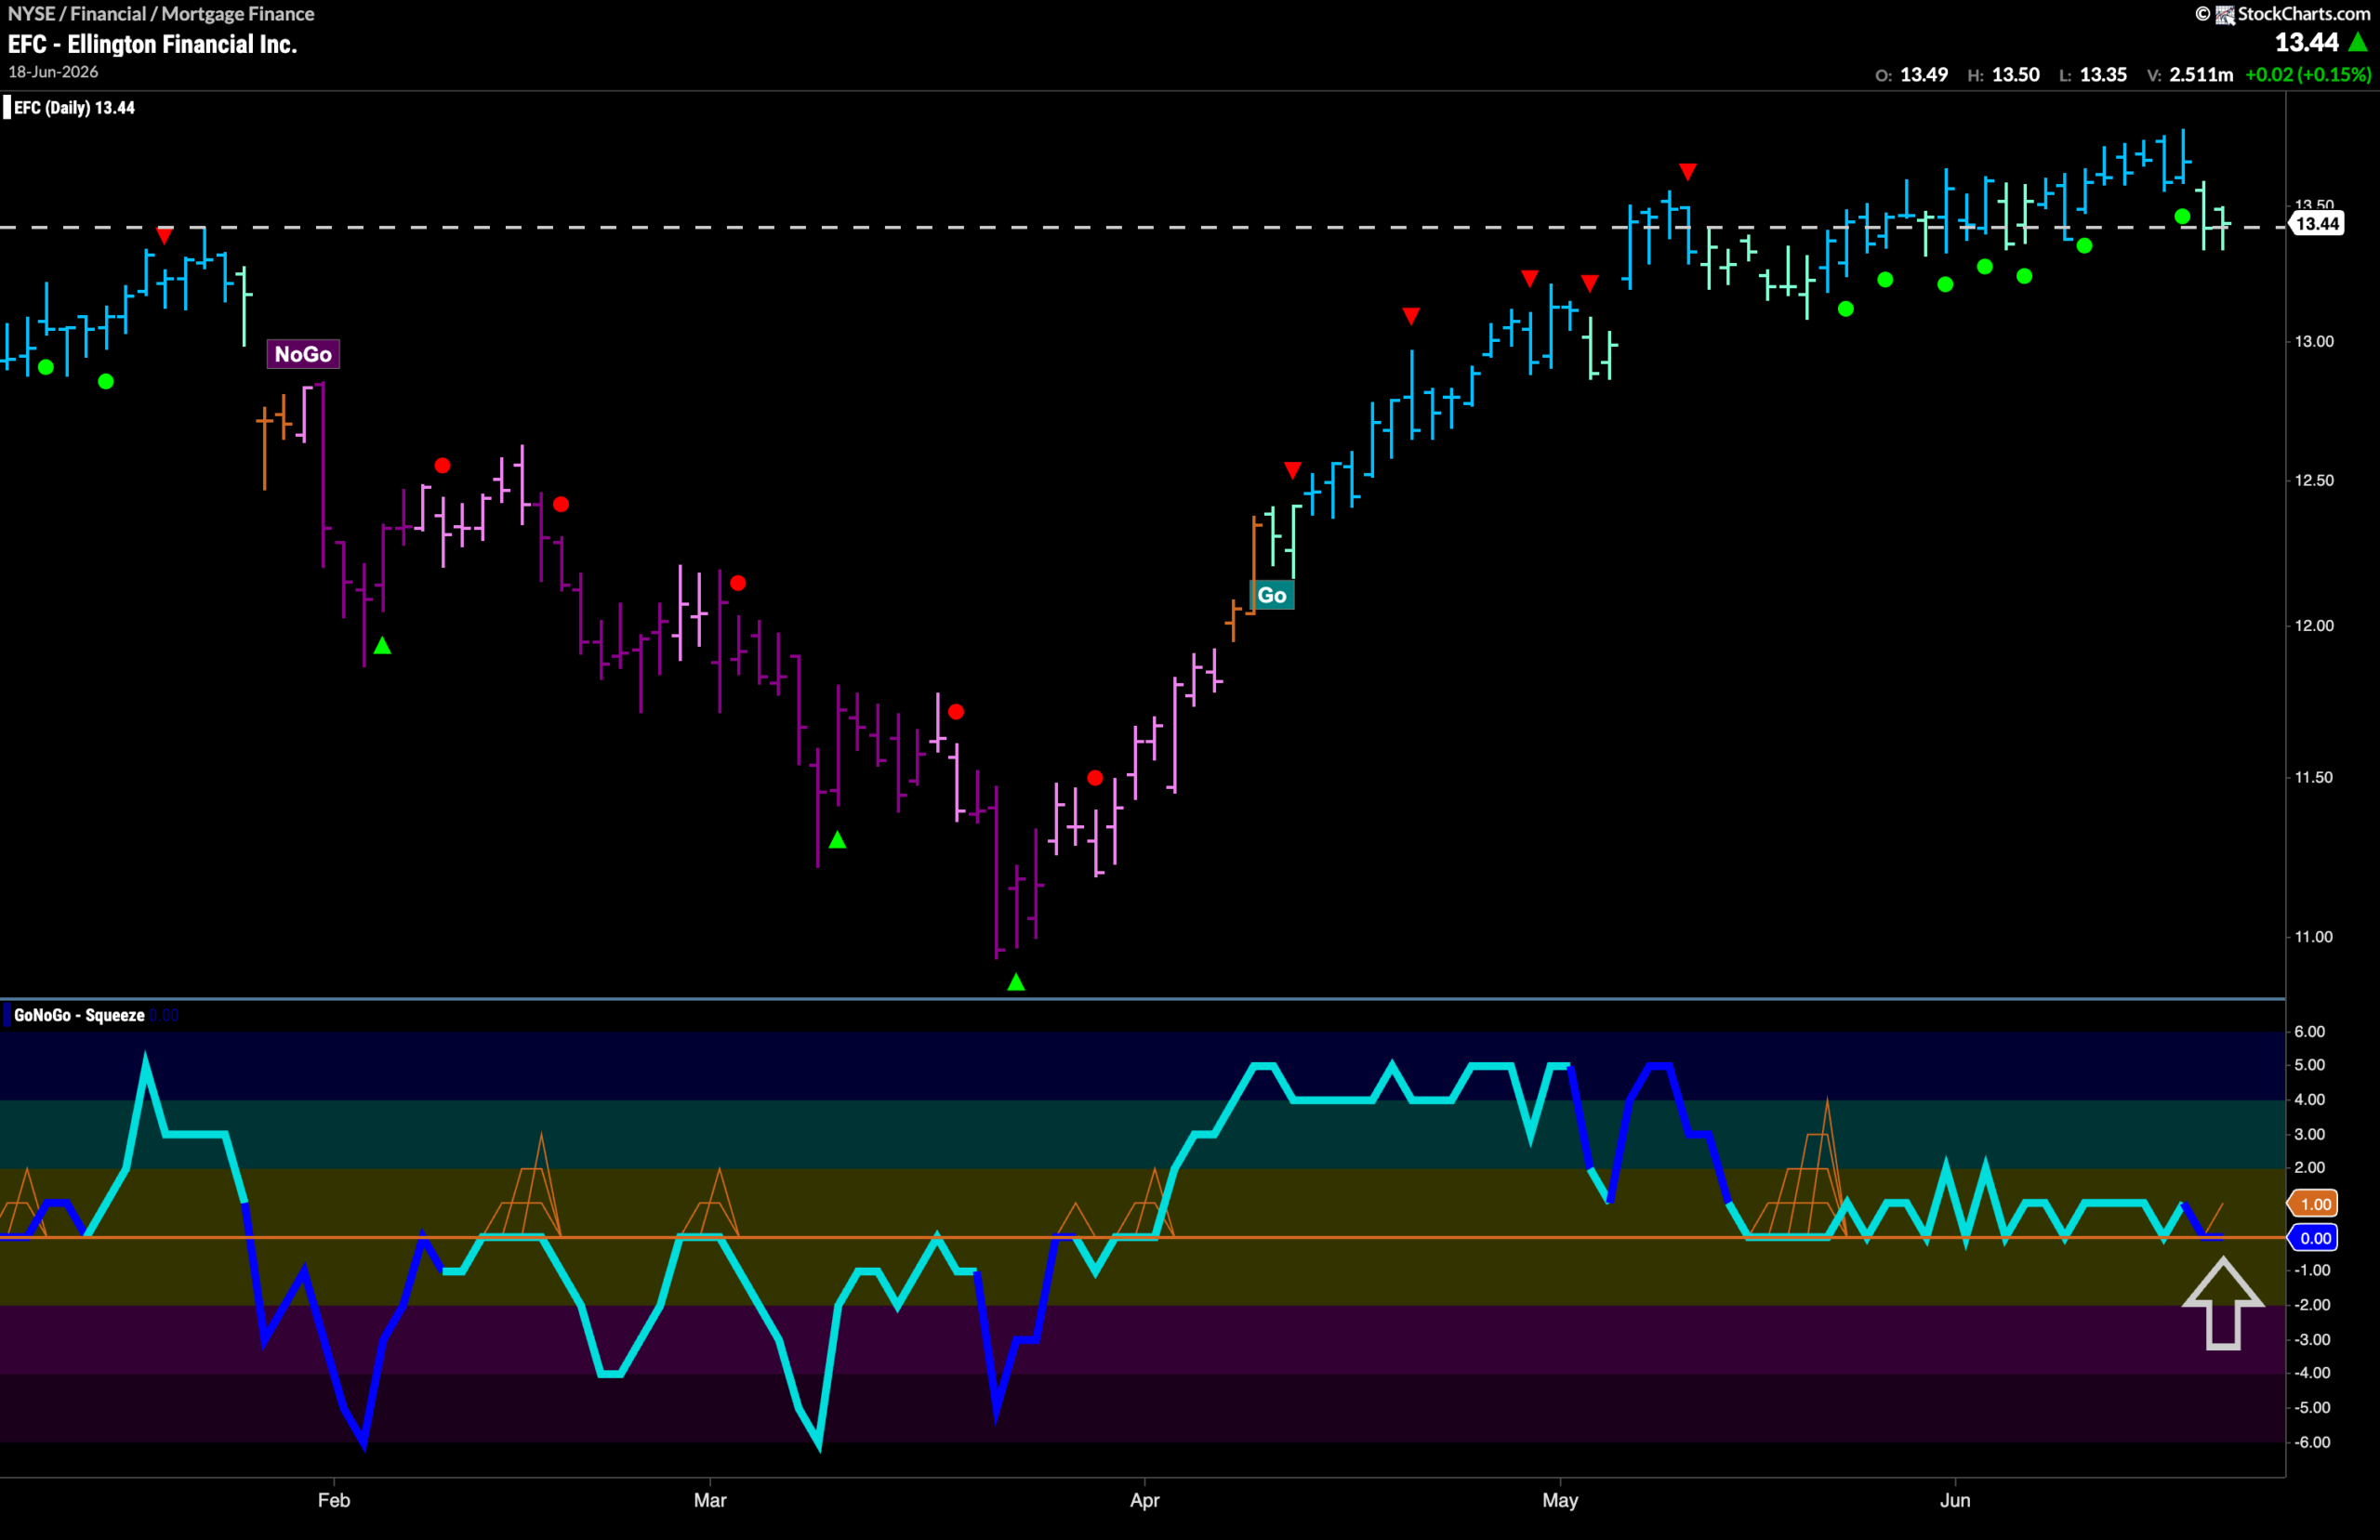The height and width of the screenshot is (1540, 2380).
Task: Click the low value 'L: 13.35'
Action: (2093, 75)
